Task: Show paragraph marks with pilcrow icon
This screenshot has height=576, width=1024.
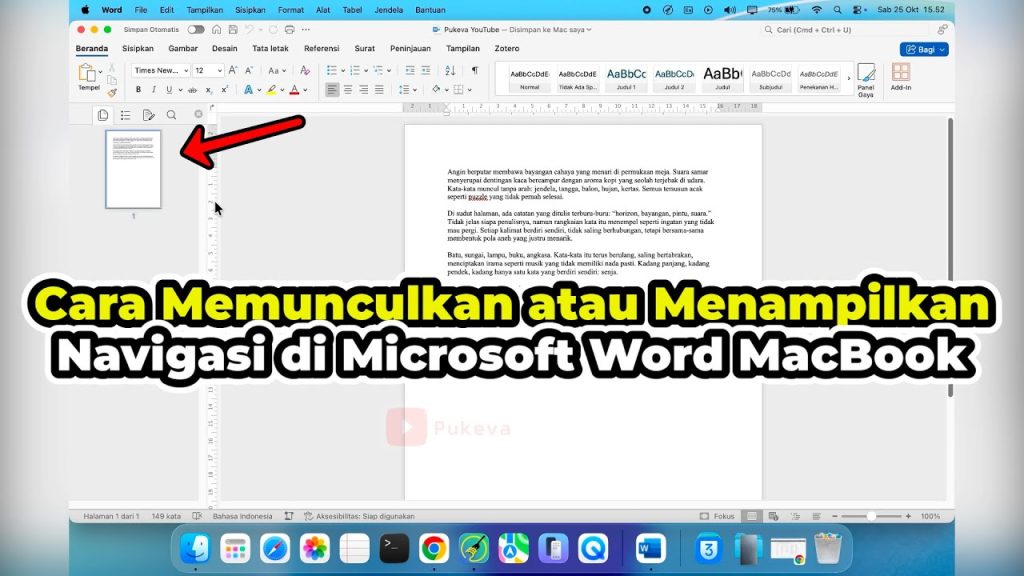Action: click(x=475, y=70)
